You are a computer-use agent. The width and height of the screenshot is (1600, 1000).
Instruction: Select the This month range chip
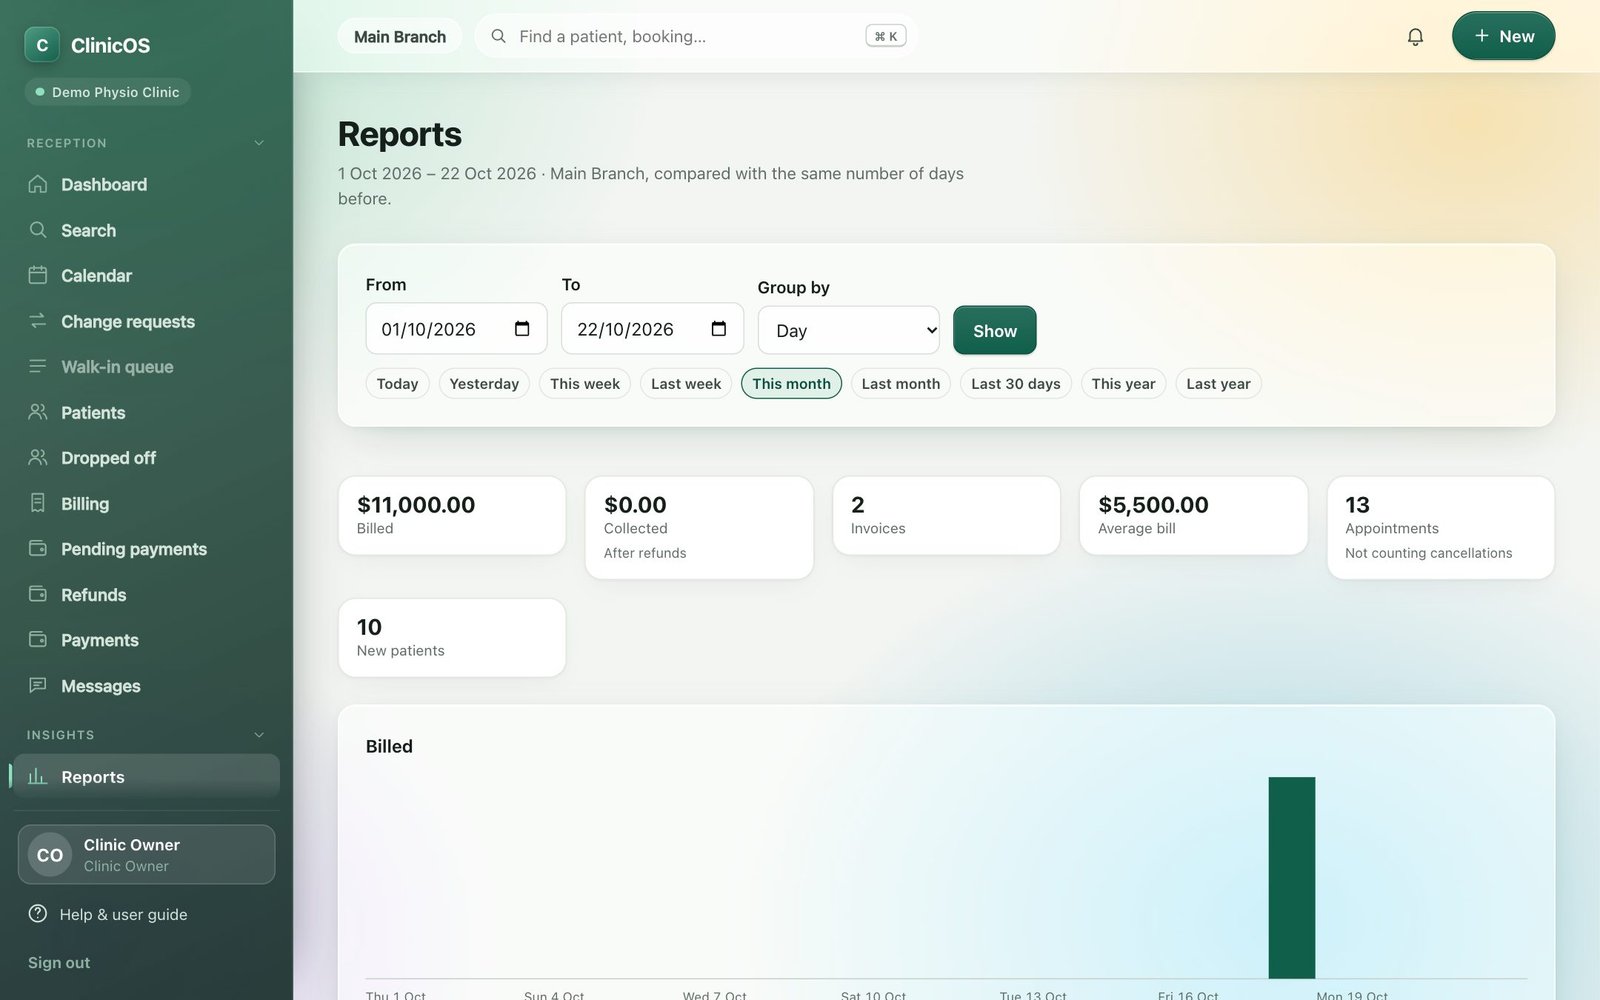pyautogui.click(x=791, y=384)
